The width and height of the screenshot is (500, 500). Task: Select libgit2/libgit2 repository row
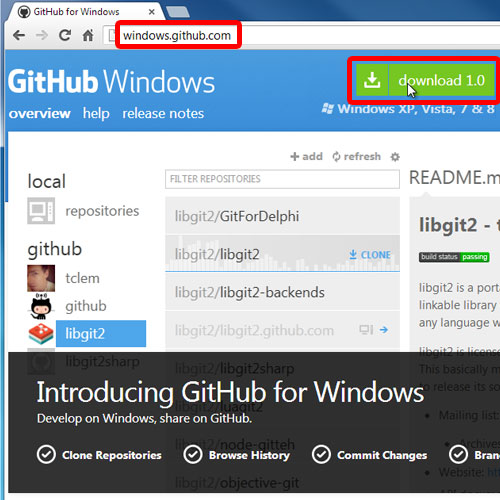point(282,254)
